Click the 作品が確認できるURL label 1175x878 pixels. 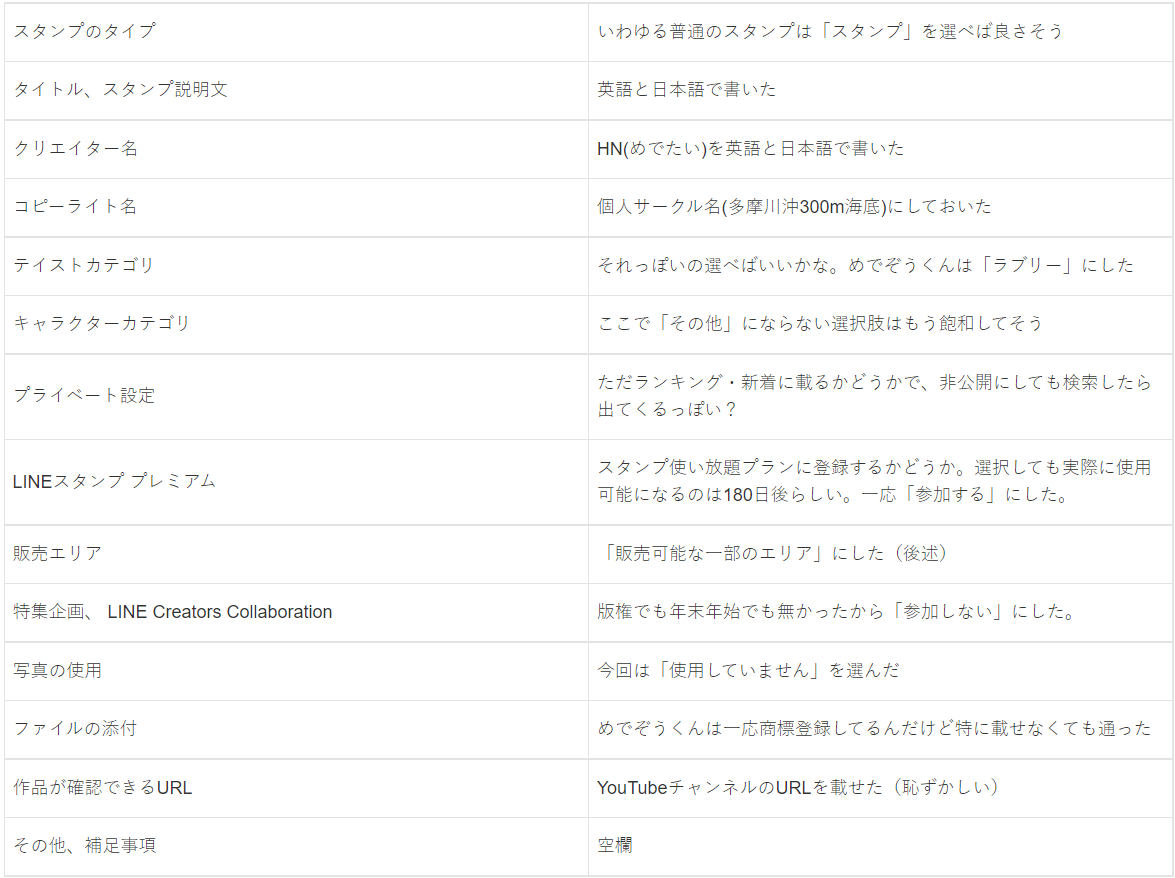click(x=102, y=787)
